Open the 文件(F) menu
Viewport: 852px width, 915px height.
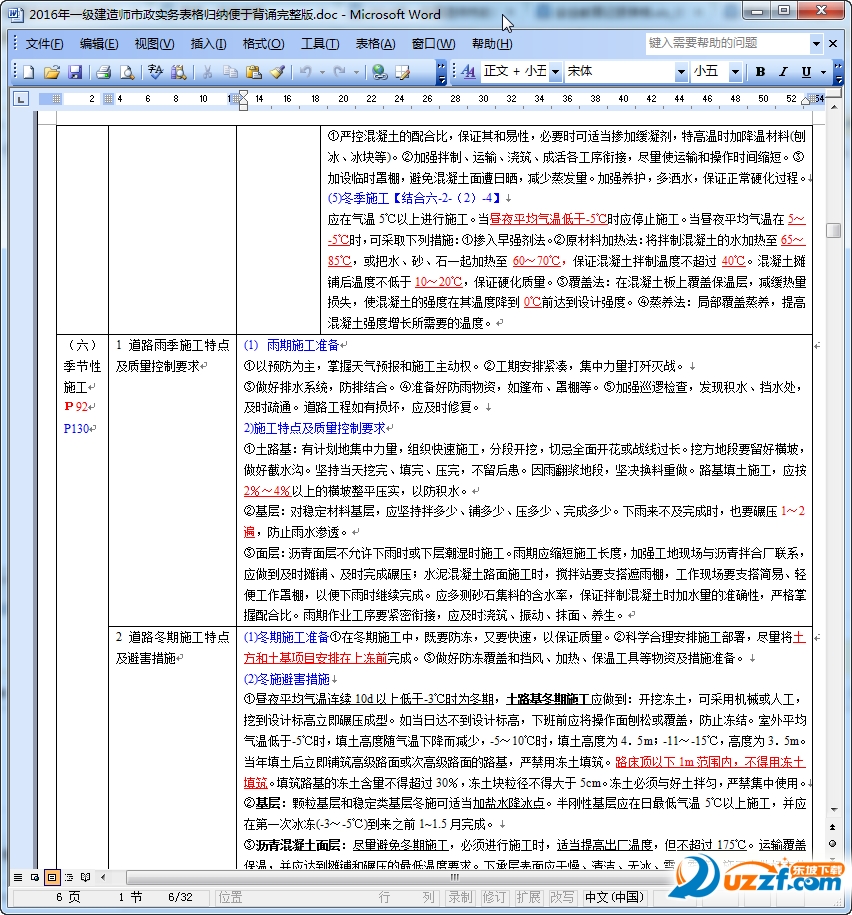pyautogui.click(x=44, y=44)
